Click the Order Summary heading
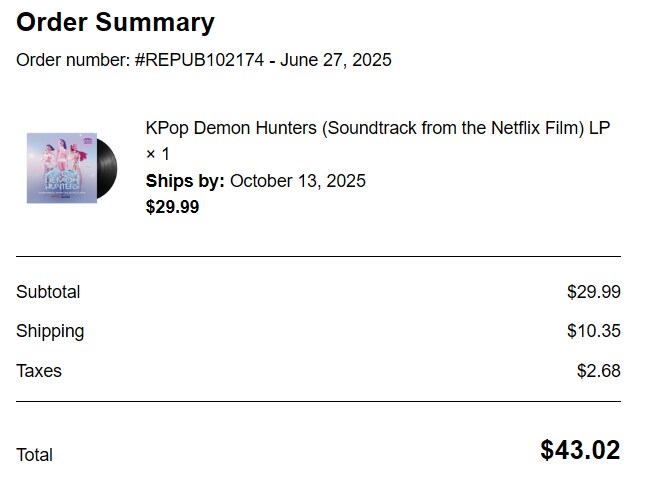The height and width of the screenshot is (501, 645). click(115, 22)
